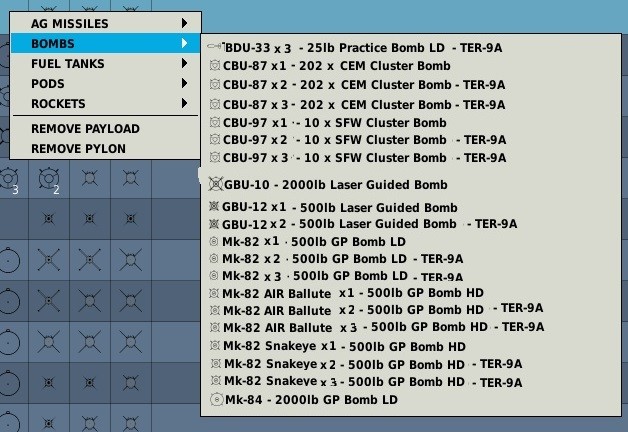Open the ROCKETS submenu
628x432 pixels.
tap(105, 103)
